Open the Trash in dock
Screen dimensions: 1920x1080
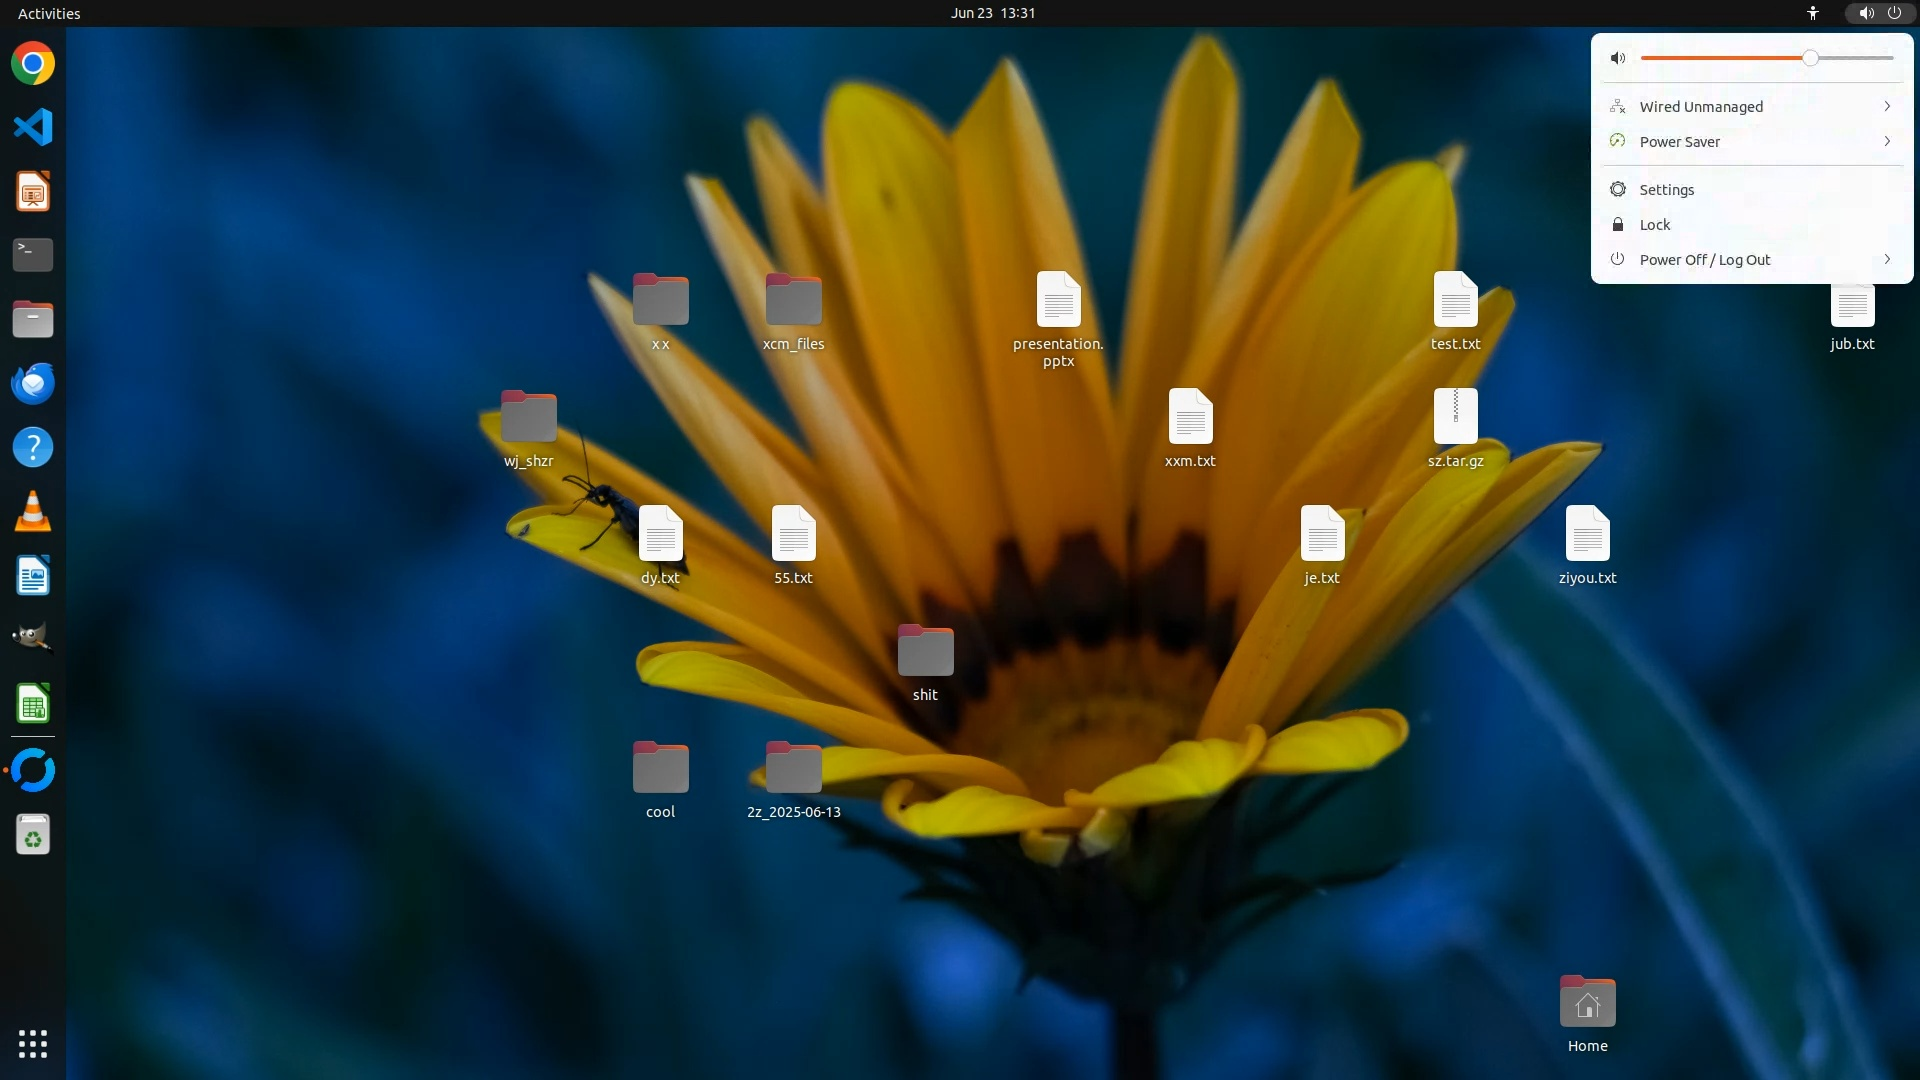(x=33, y=834)
